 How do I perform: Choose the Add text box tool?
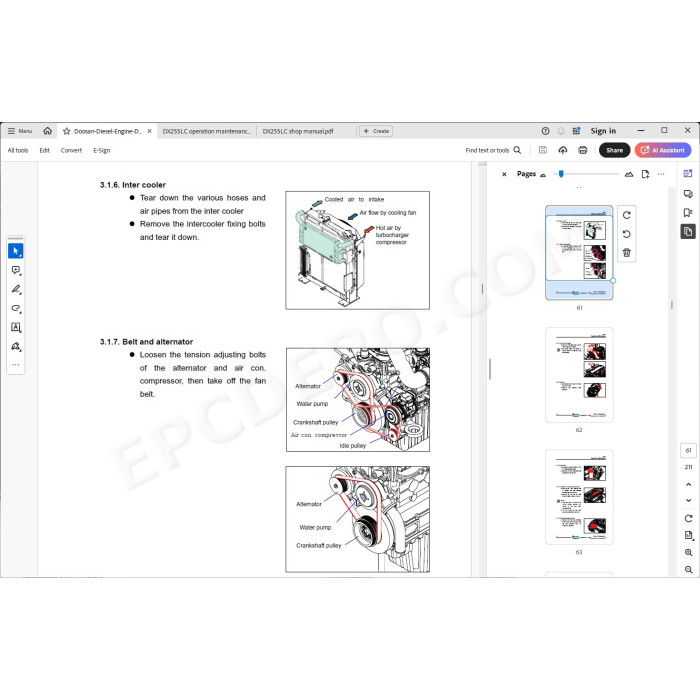[16, 327]
